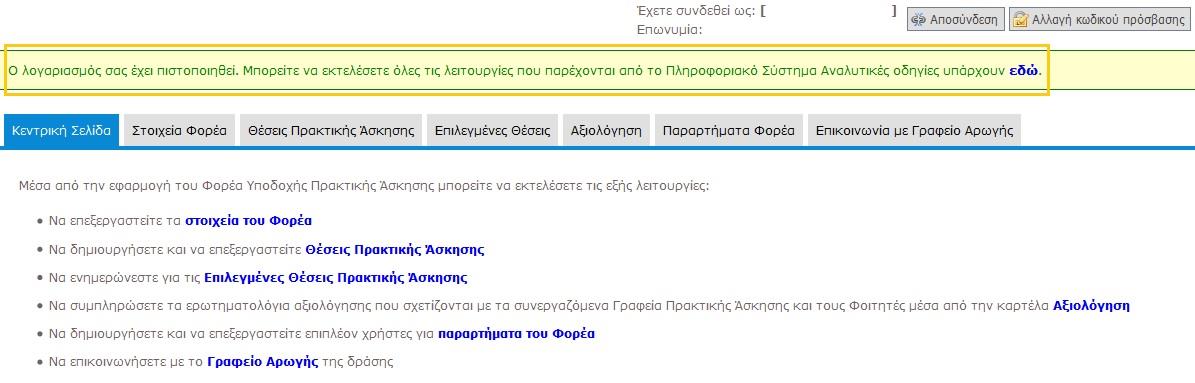Go to the Επιλεγμένες Θέσεις tab
Image resolution: width=1195 pixels, height=383 pixels.
pos(492,130)
